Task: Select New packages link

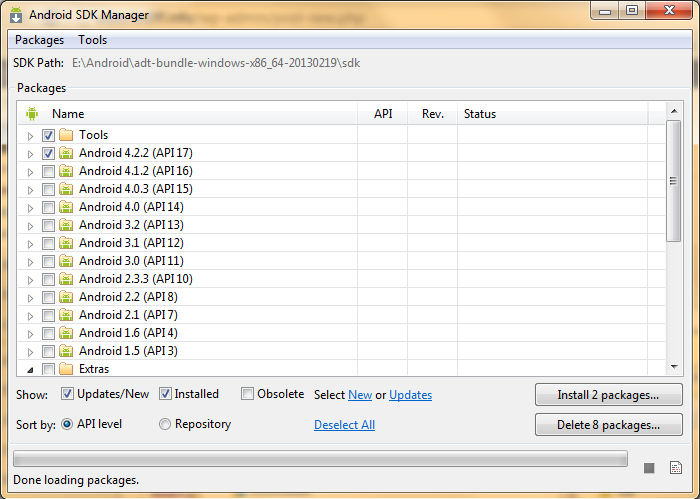Action: [360, 395]
